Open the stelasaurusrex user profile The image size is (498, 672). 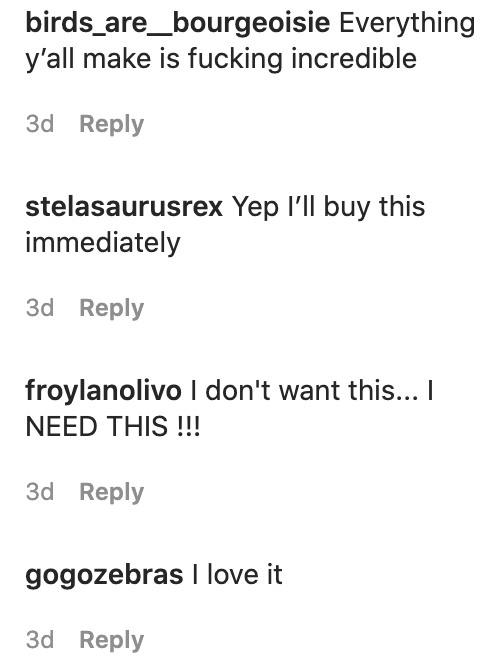click(124, 207)
